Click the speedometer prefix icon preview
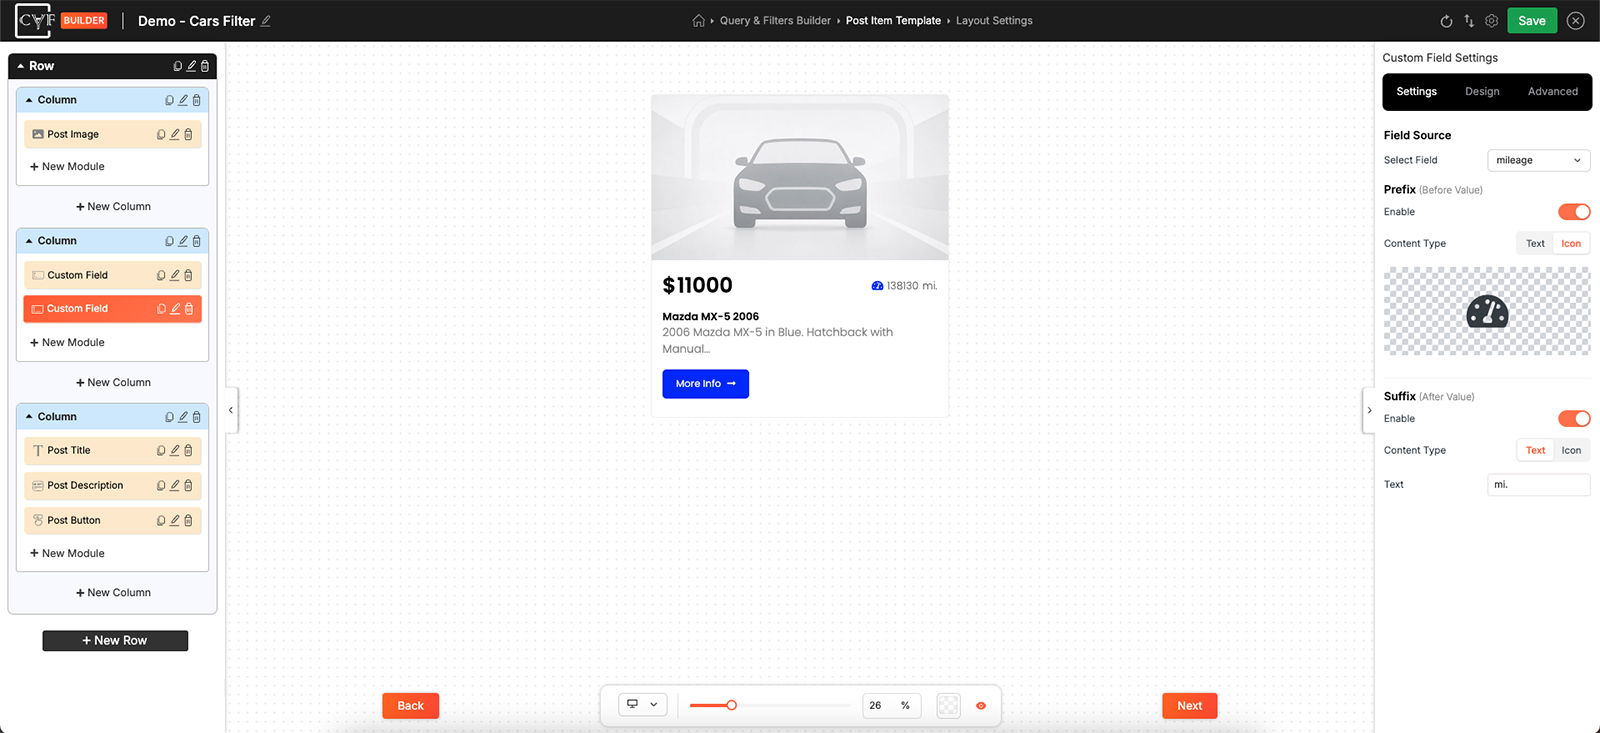 [x=1487, y=312]
